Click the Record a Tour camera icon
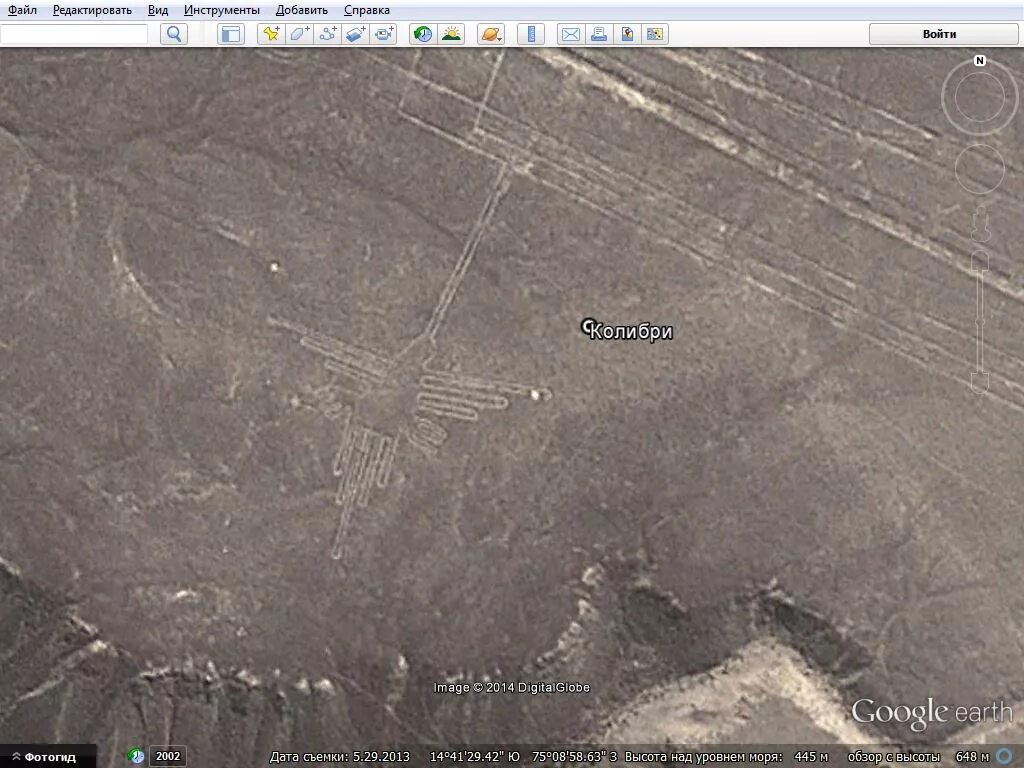This screenshot has height=768, width=1024. pyautogui.click(x=383, y=34)
